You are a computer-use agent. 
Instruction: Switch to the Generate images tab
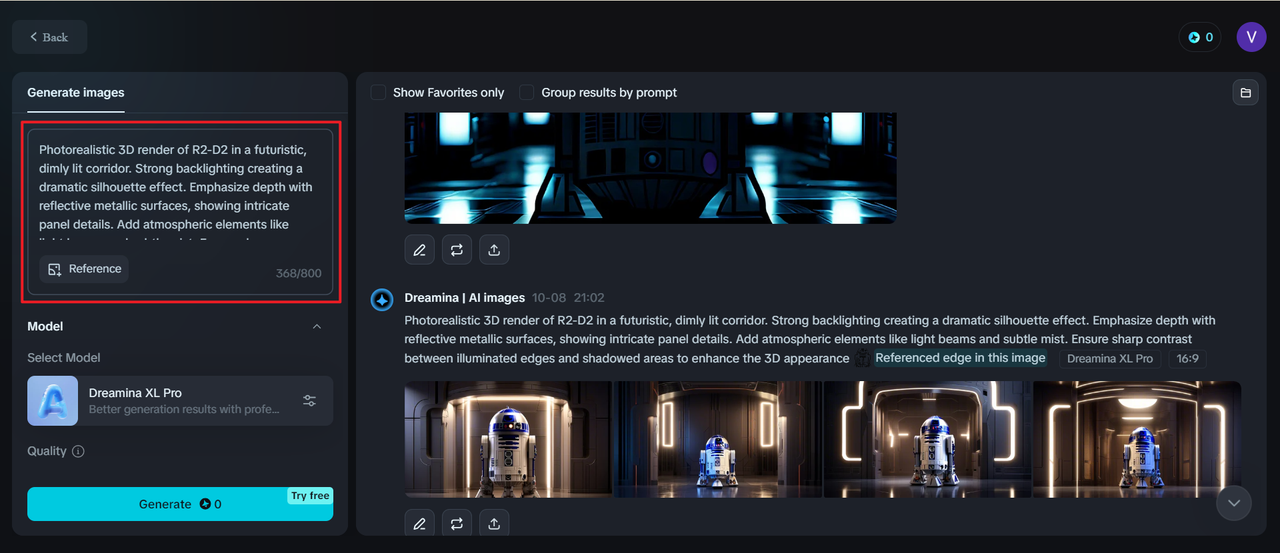coord(76,93)
